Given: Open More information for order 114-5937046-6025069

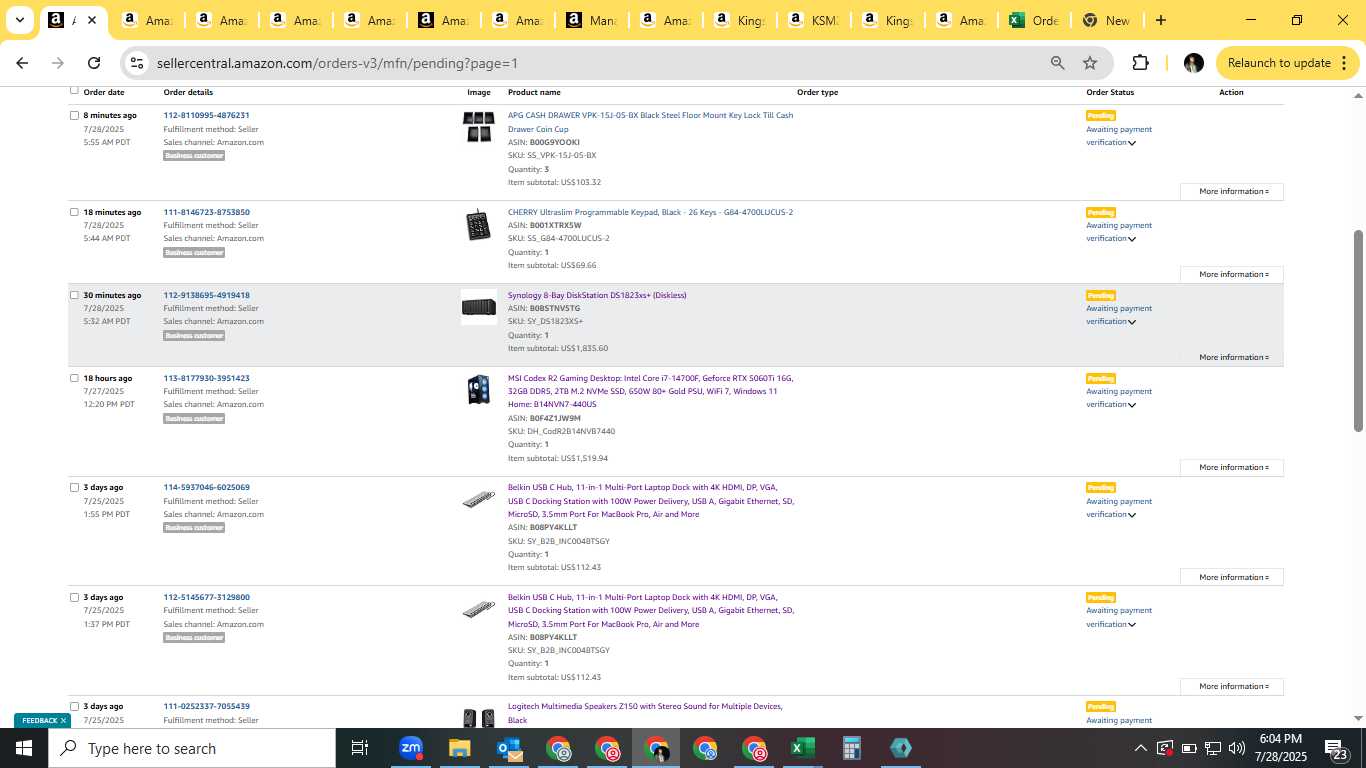Looking at the screenshot, I should coord(1232,577).
